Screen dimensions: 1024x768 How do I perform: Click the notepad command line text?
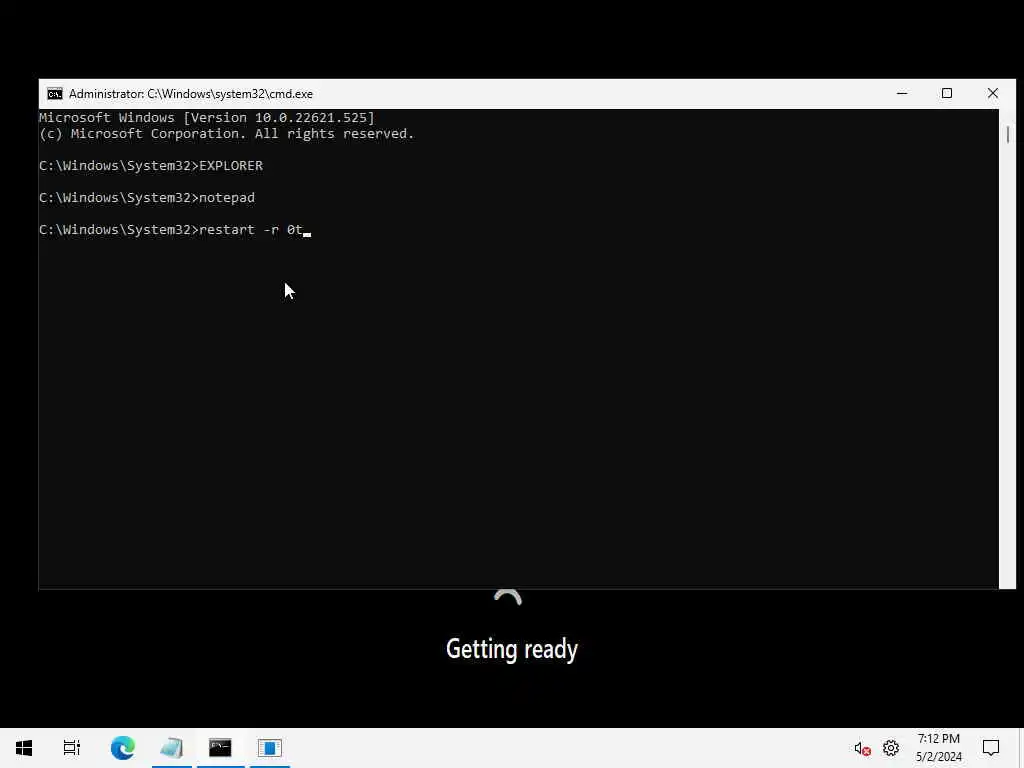(147, 198)
